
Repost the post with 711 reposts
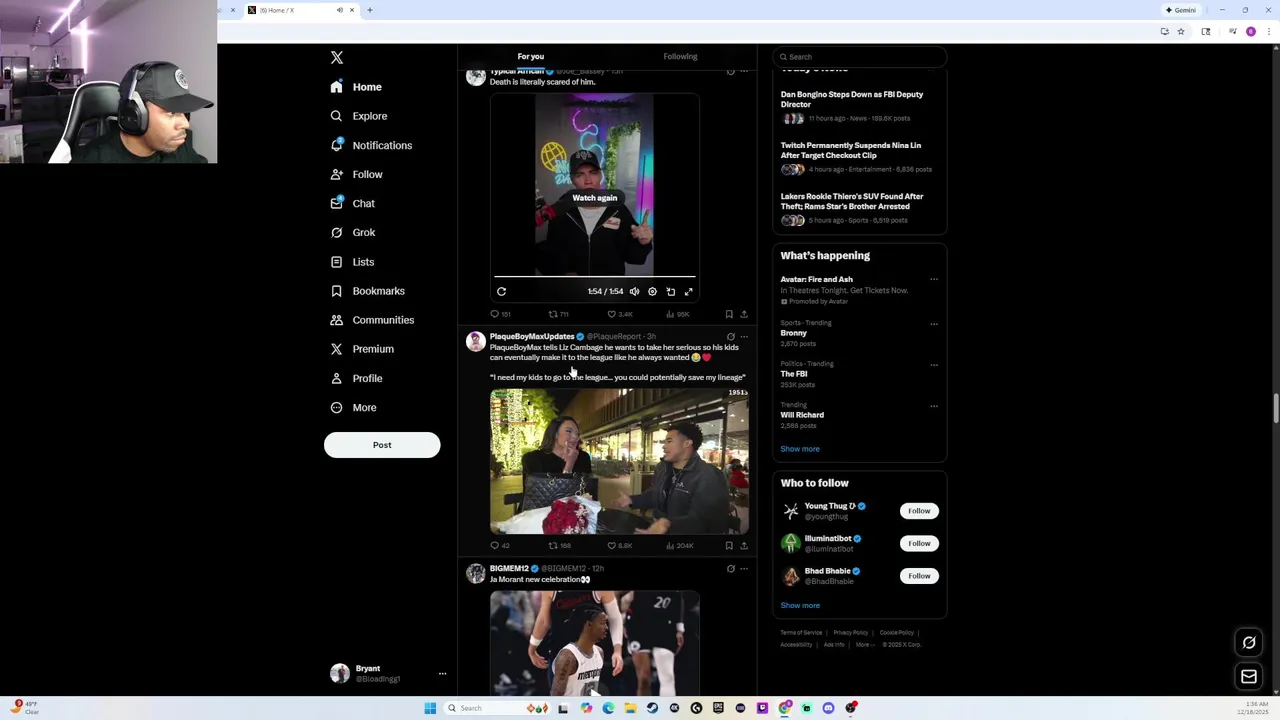pos(558,314)
